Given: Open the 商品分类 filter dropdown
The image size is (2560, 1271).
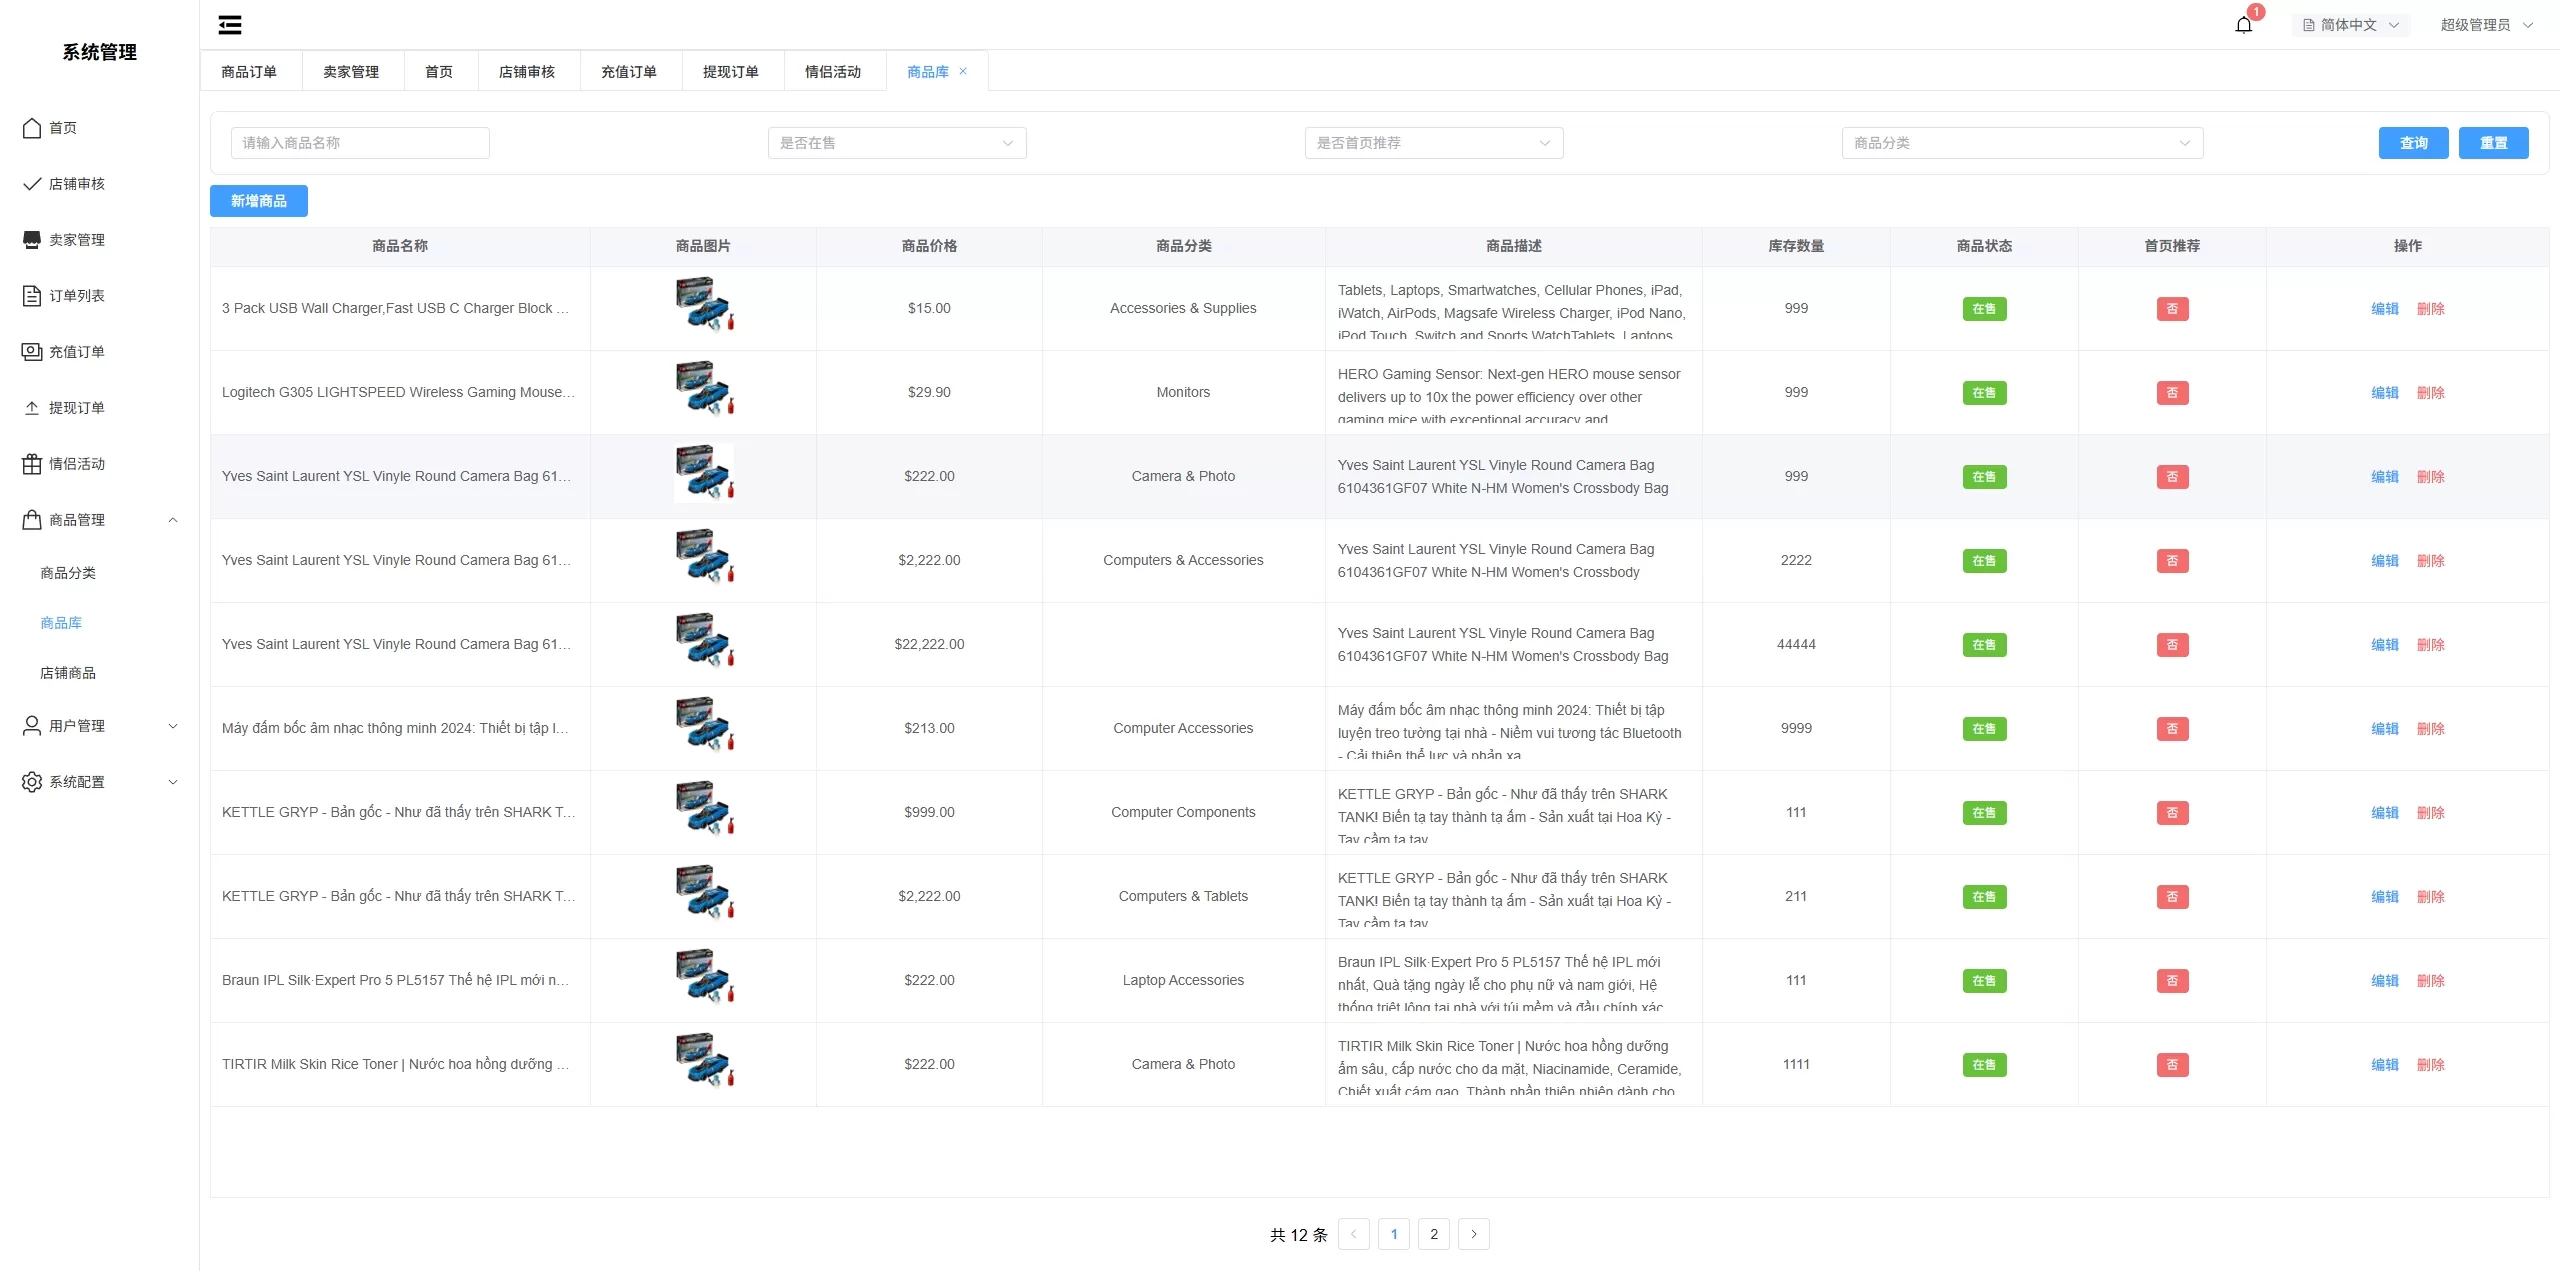Looking at the screenshot, I should (2021, 143).
